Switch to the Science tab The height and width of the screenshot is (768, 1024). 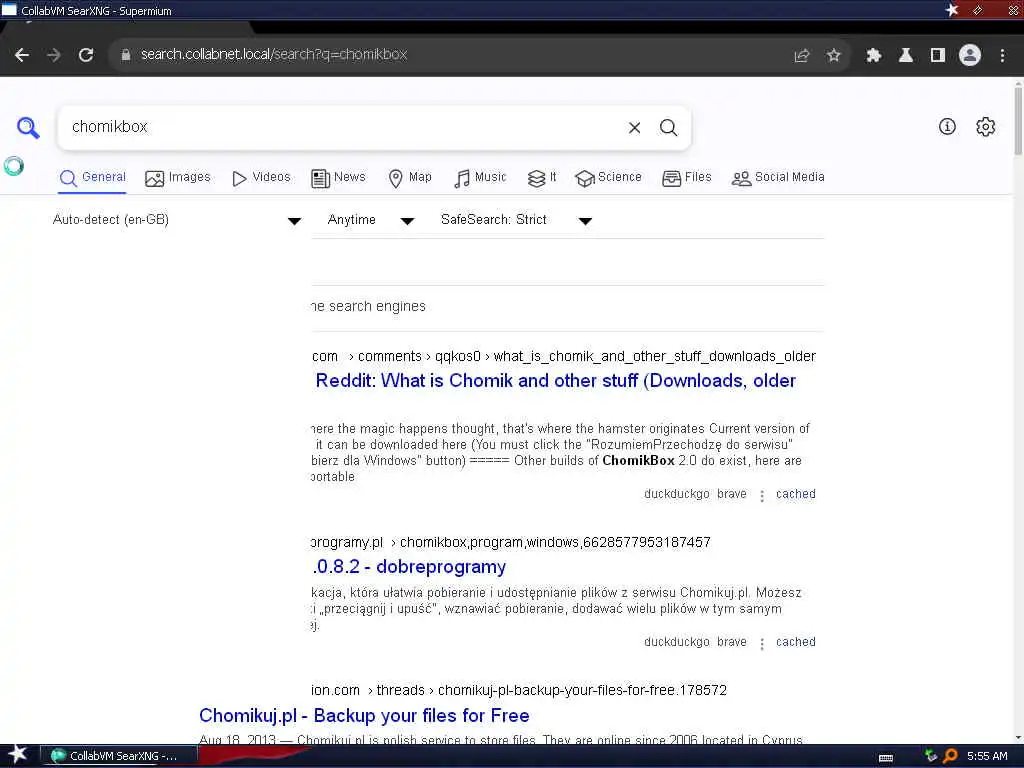(x=608, y=178)
